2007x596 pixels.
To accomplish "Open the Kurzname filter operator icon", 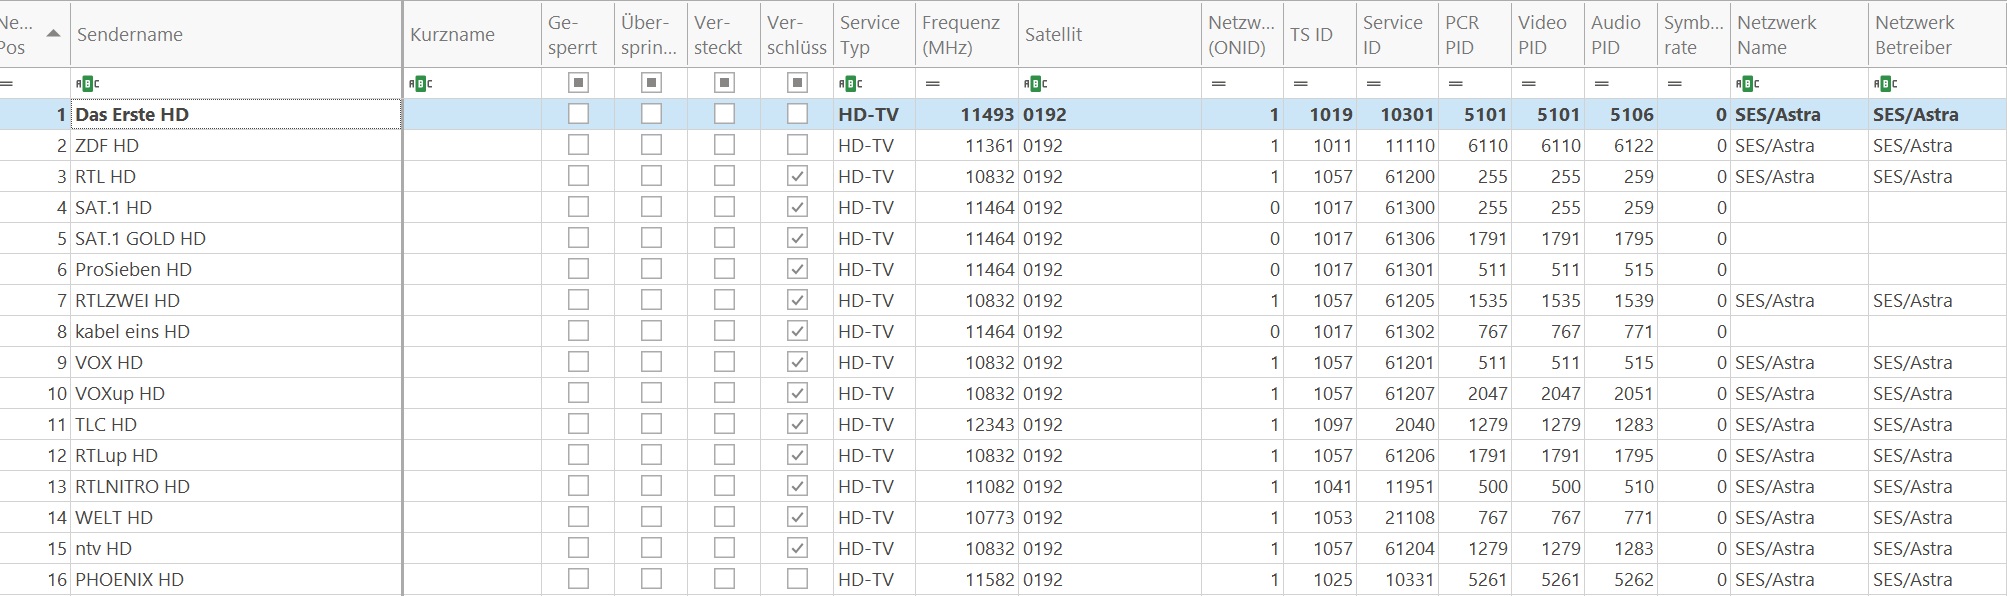I will point(420,84).
